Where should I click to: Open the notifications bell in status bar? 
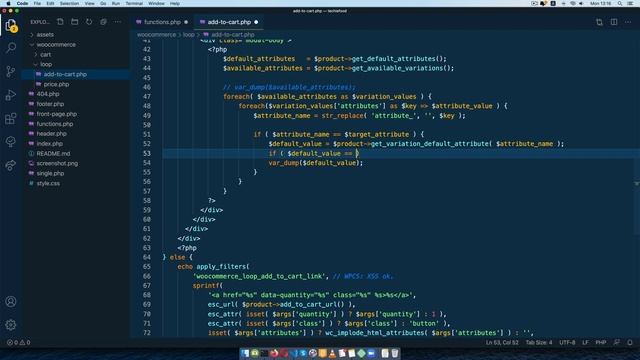pos(630,342)
